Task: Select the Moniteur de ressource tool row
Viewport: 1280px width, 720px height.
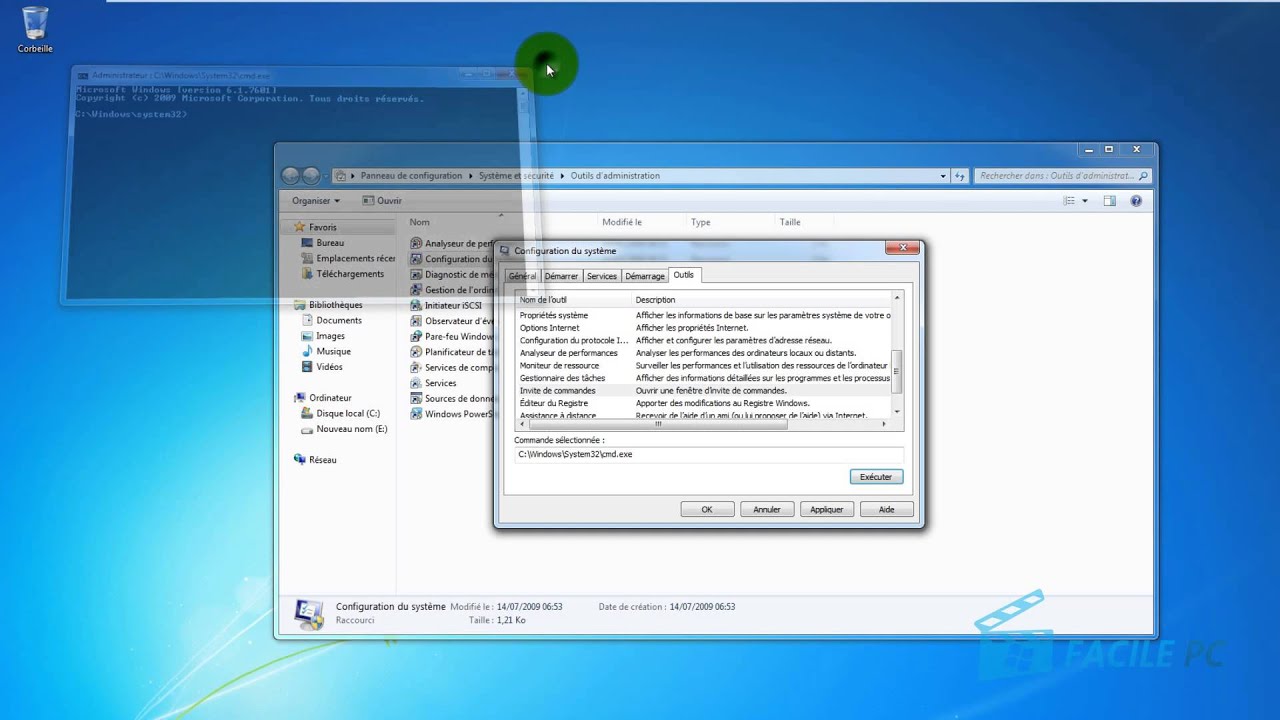Action: 704,366
